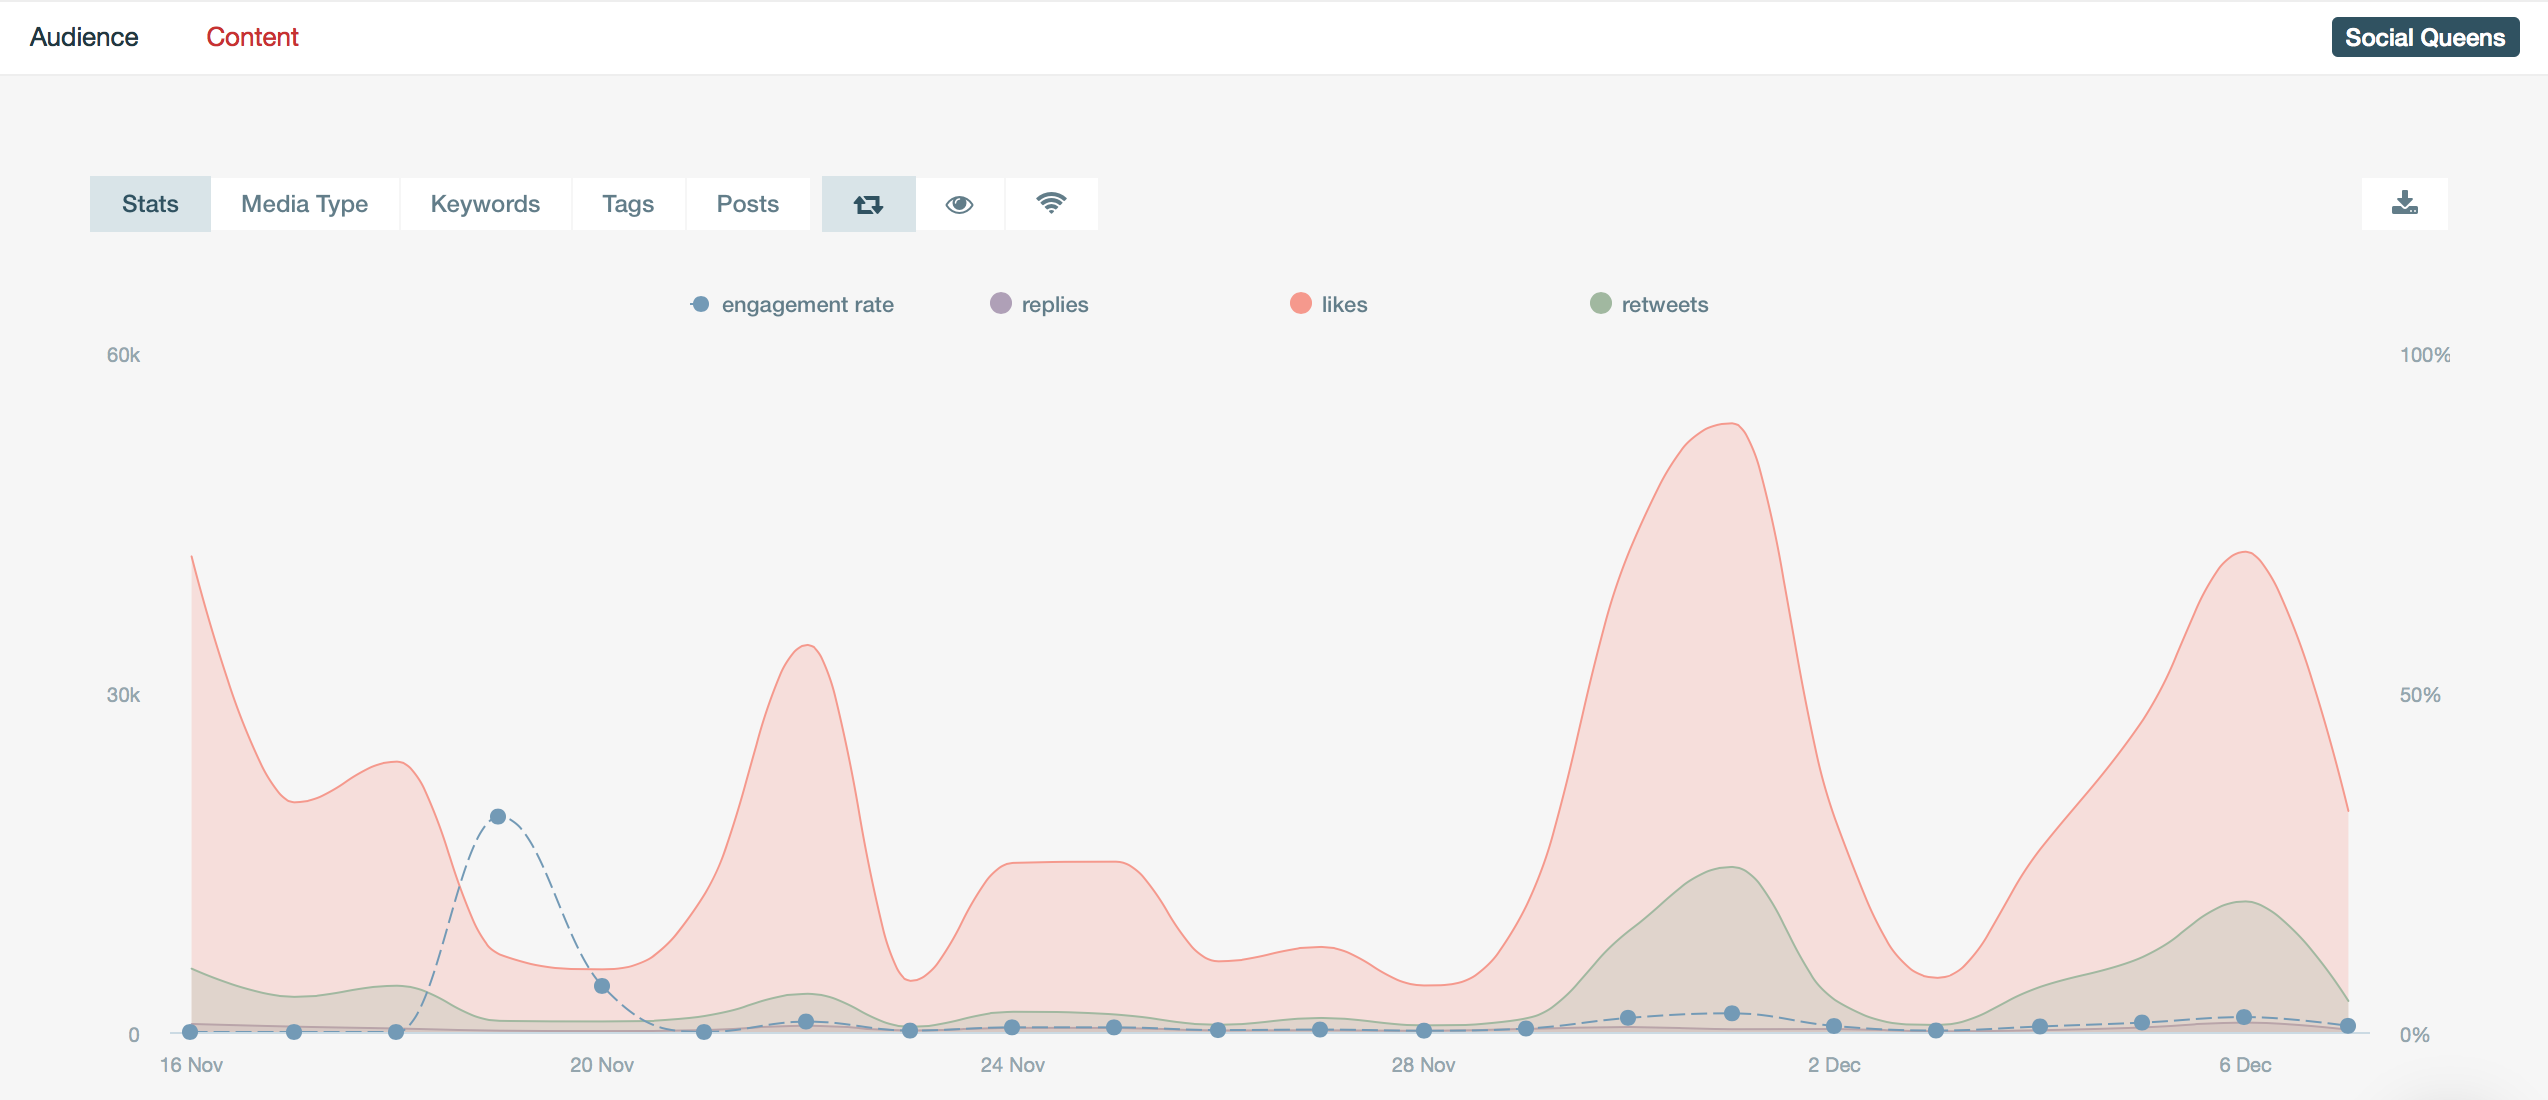Click the eye impressions icon
Screen dimensions: 2548x1100
(x=959, y=204)
